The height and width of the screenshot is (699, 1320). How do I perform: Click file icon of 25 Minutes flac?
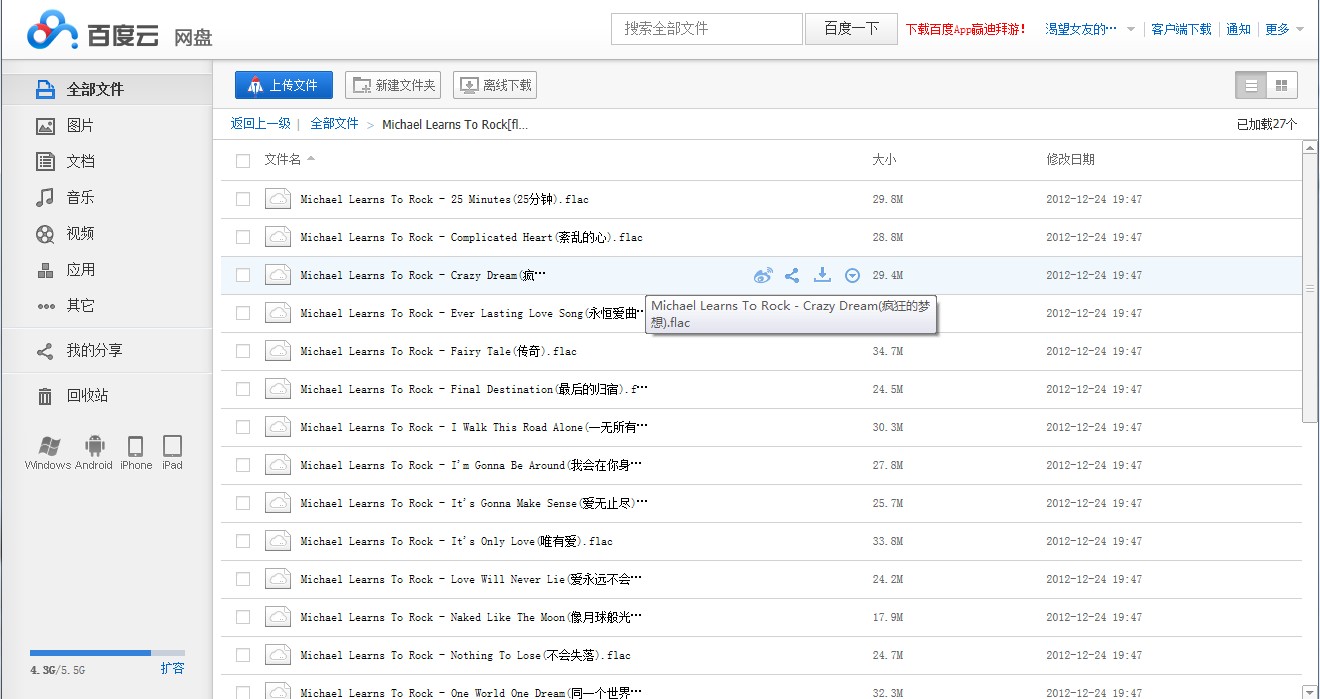click(x=277, y=199)
